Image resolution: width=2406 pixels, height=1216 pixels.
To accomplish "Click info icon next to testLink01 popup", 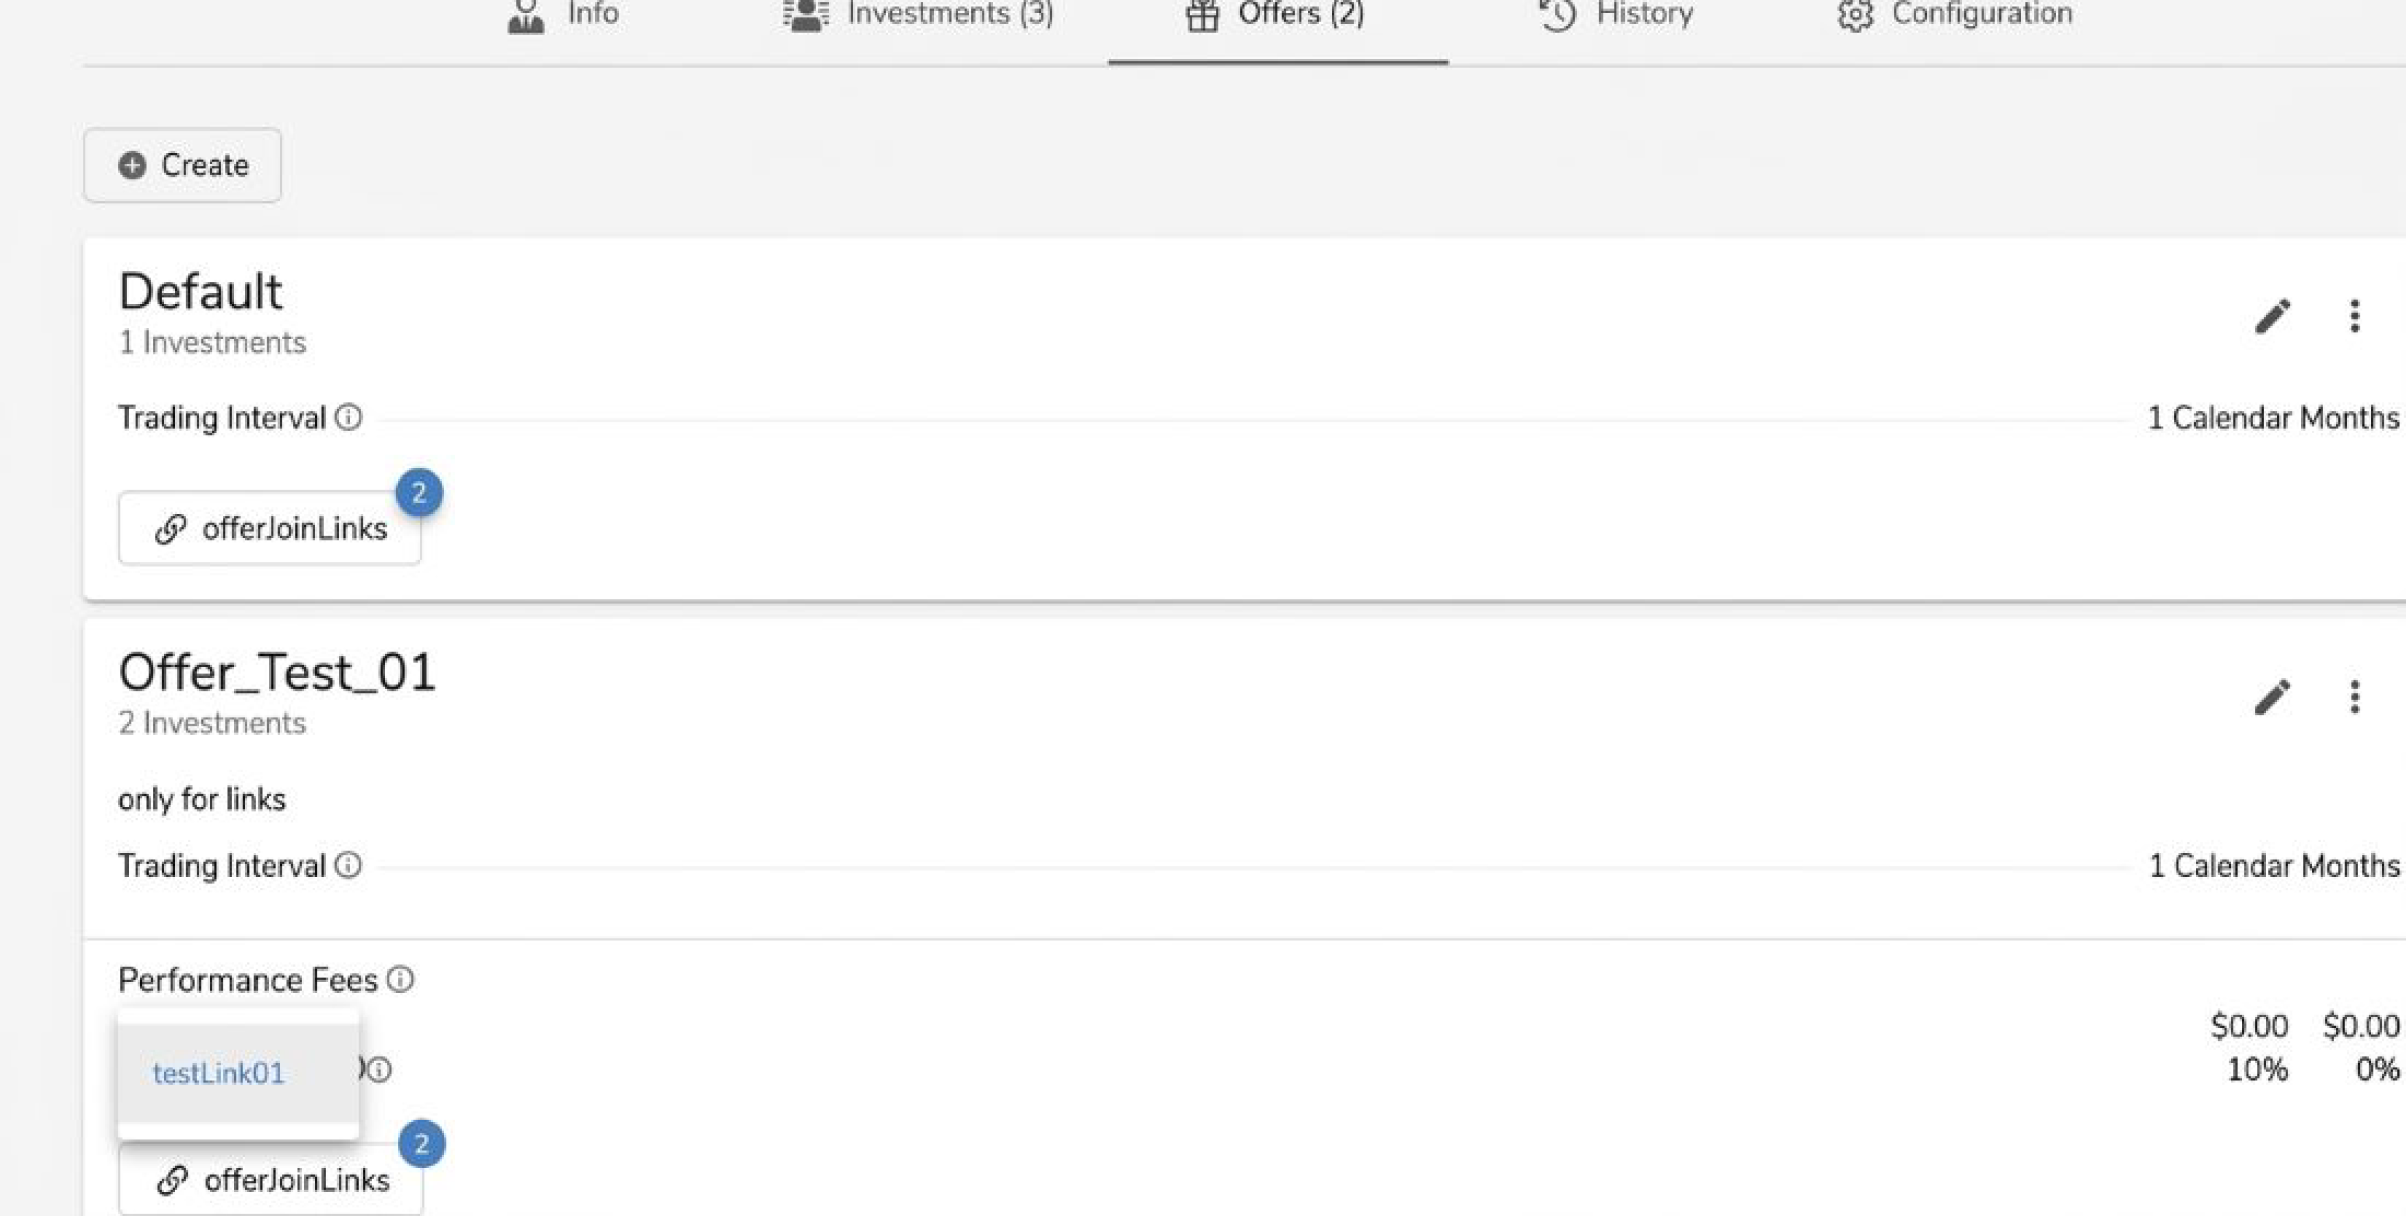I will 379,1070.
